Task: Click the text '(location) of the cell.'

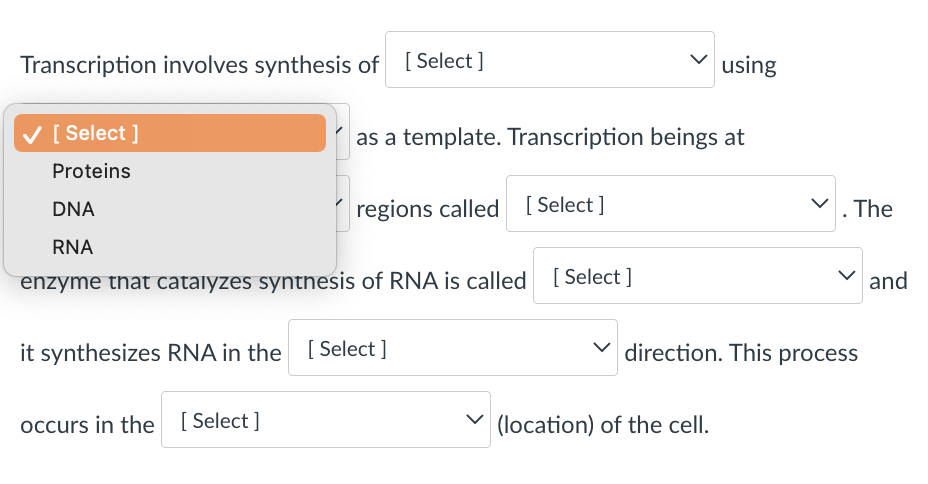Action: (602, 425)
